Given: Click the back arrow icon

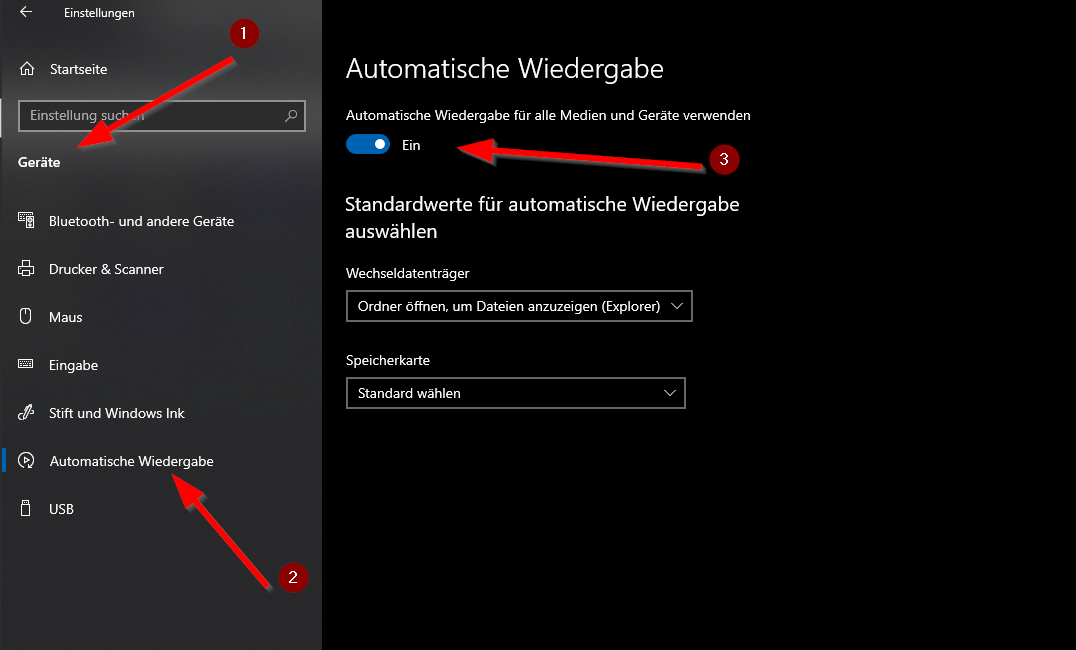Looking at the screenshot, I should point(26,13).
